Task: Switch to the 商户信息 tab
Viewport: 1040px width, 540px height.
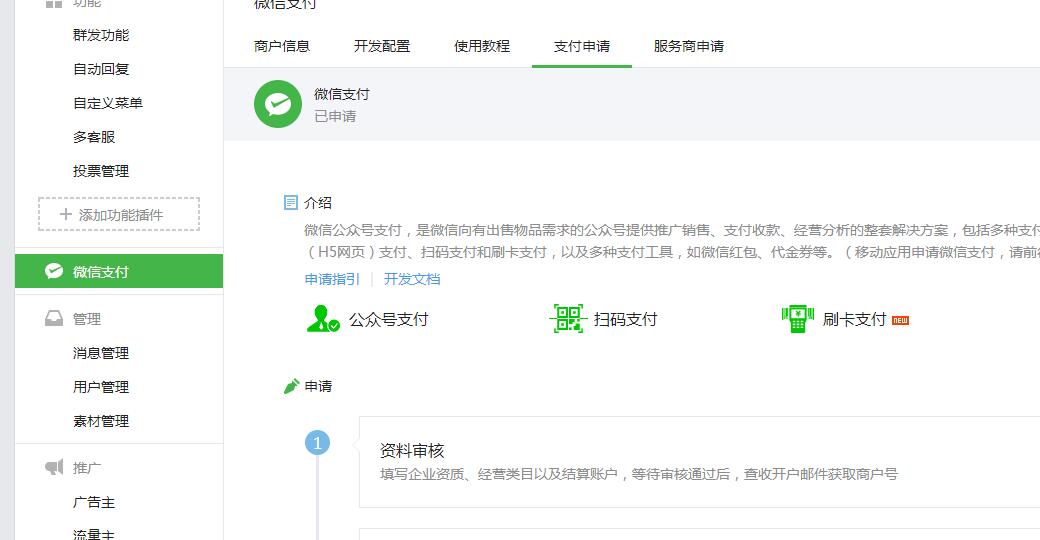Action: point(282,46)
